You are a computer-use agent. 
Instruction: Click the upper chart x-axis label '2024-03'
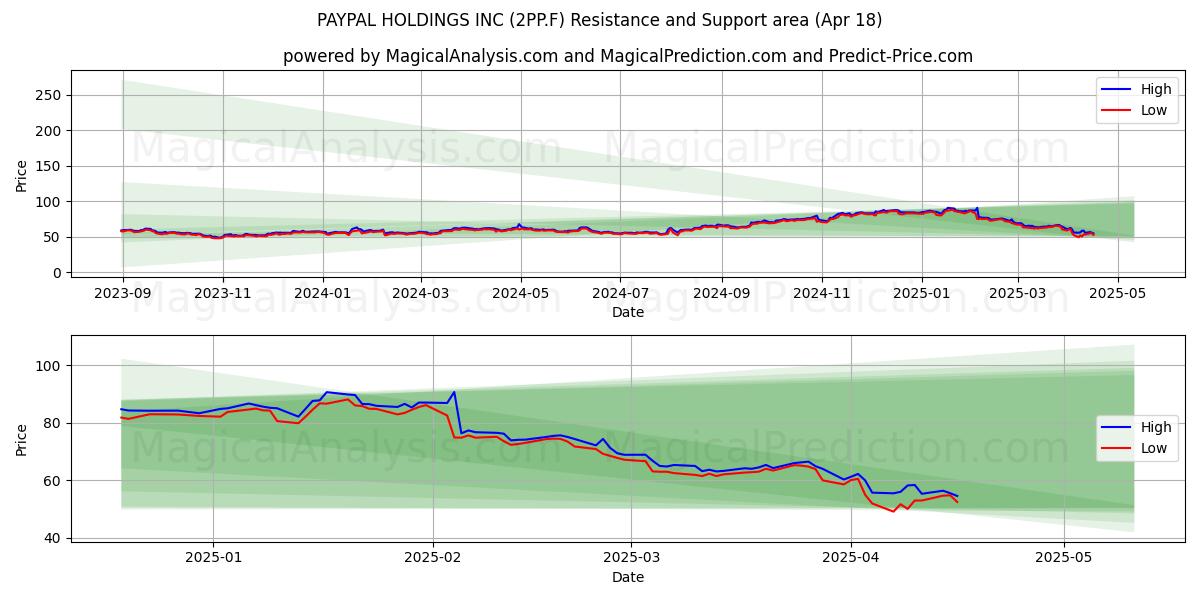(x=420, y=296)
